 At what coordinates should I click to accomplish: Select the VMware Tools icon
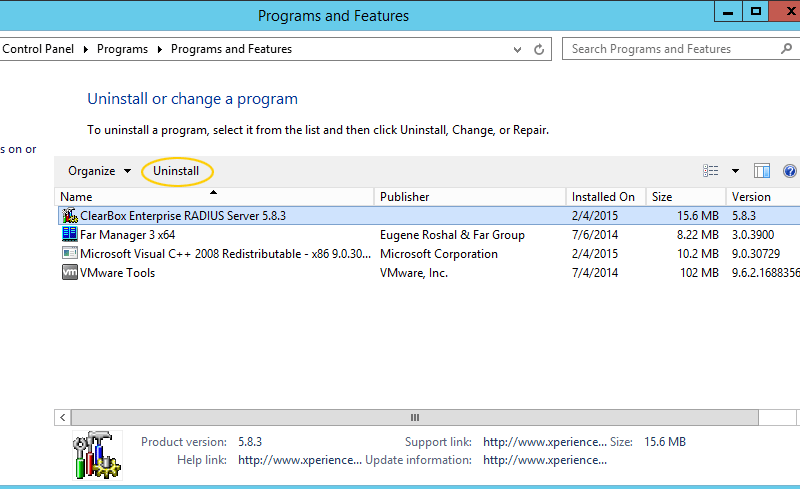70,272
